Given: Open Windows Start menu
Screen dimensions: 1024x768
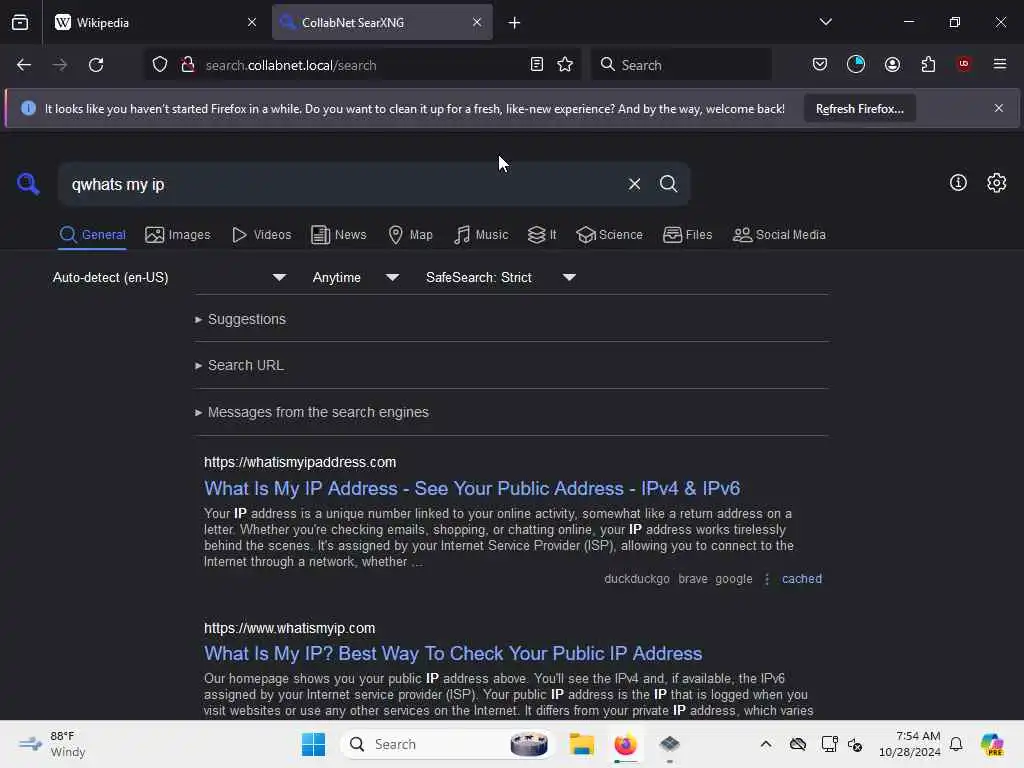Looking at the screenshot, I should (x=313, y=744).
